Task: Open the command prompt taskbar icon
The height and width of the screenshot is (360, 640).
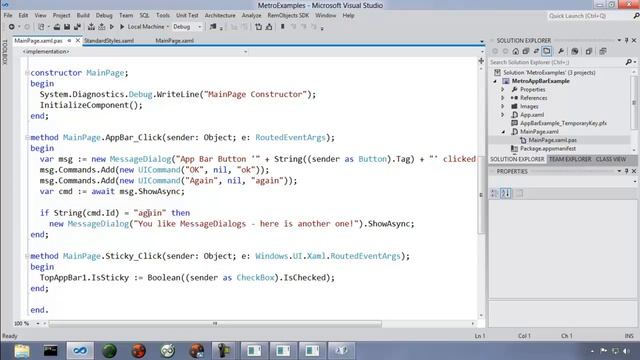Action: click(51, 351)
